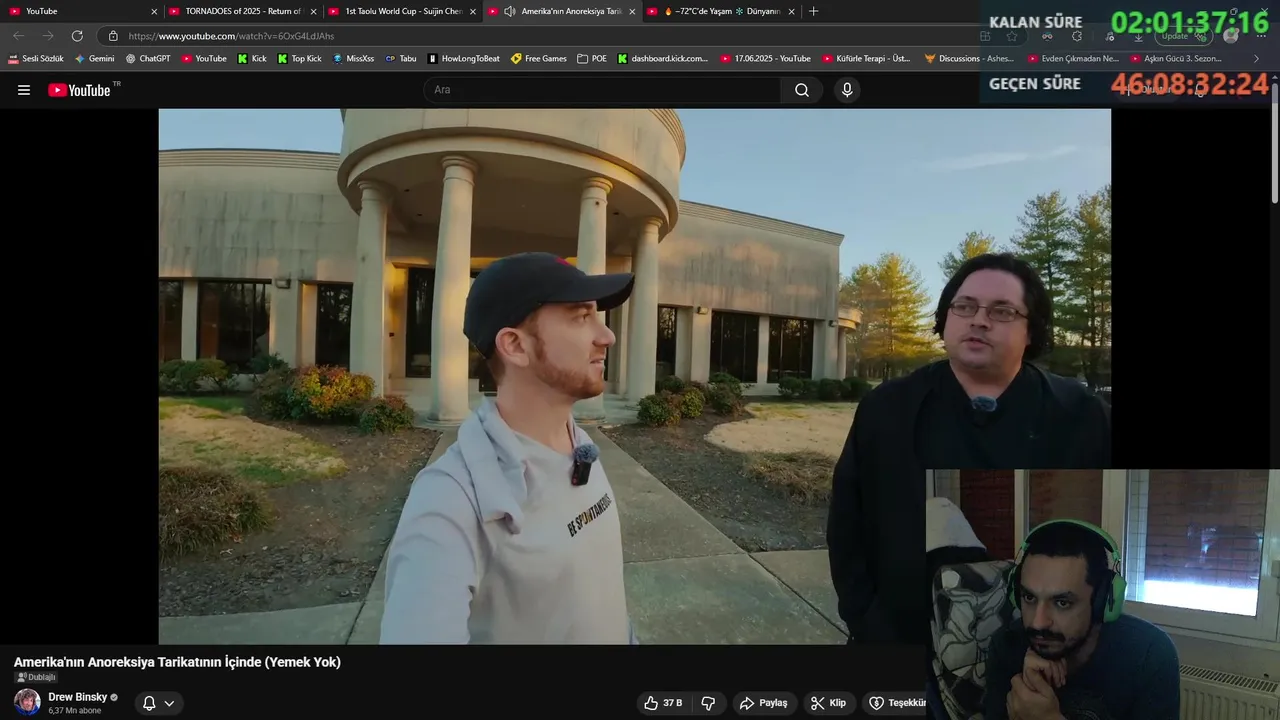Open the YouTube hamburger guide menu
Screen dimensions: 1280x720
[24, 90]
